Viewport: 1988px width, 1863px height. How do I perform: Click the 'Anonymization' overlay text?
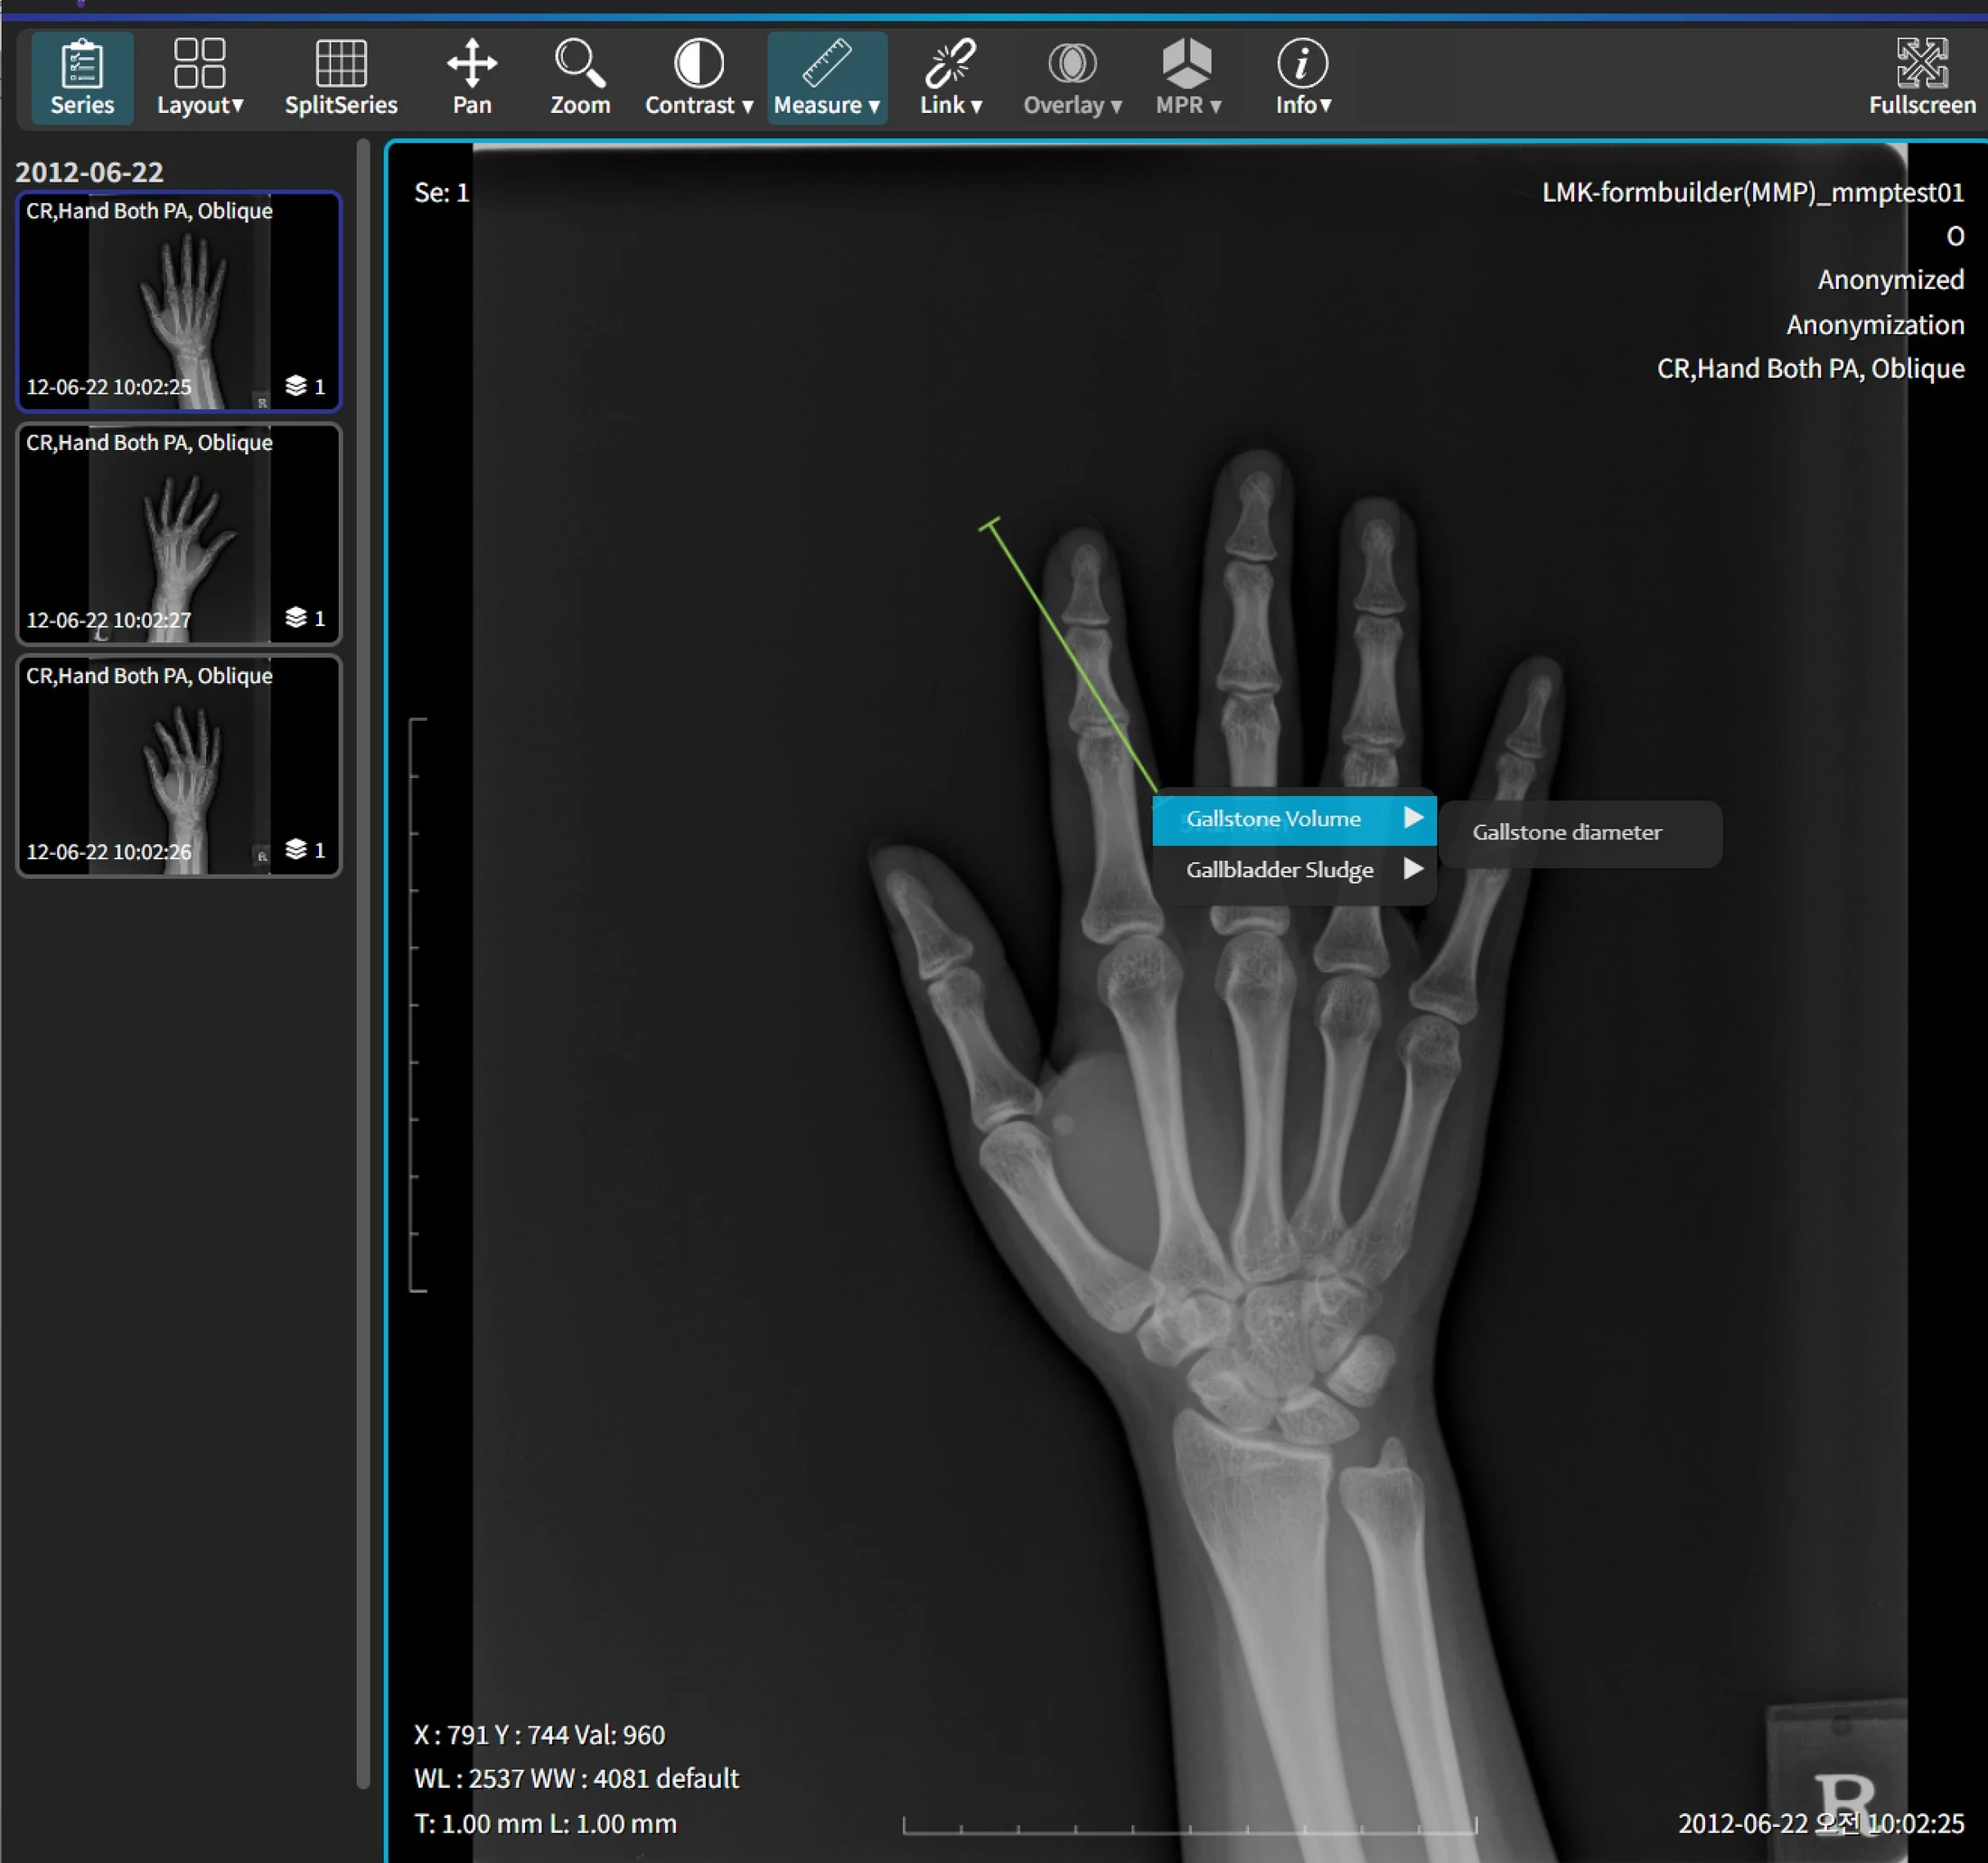1875,325
